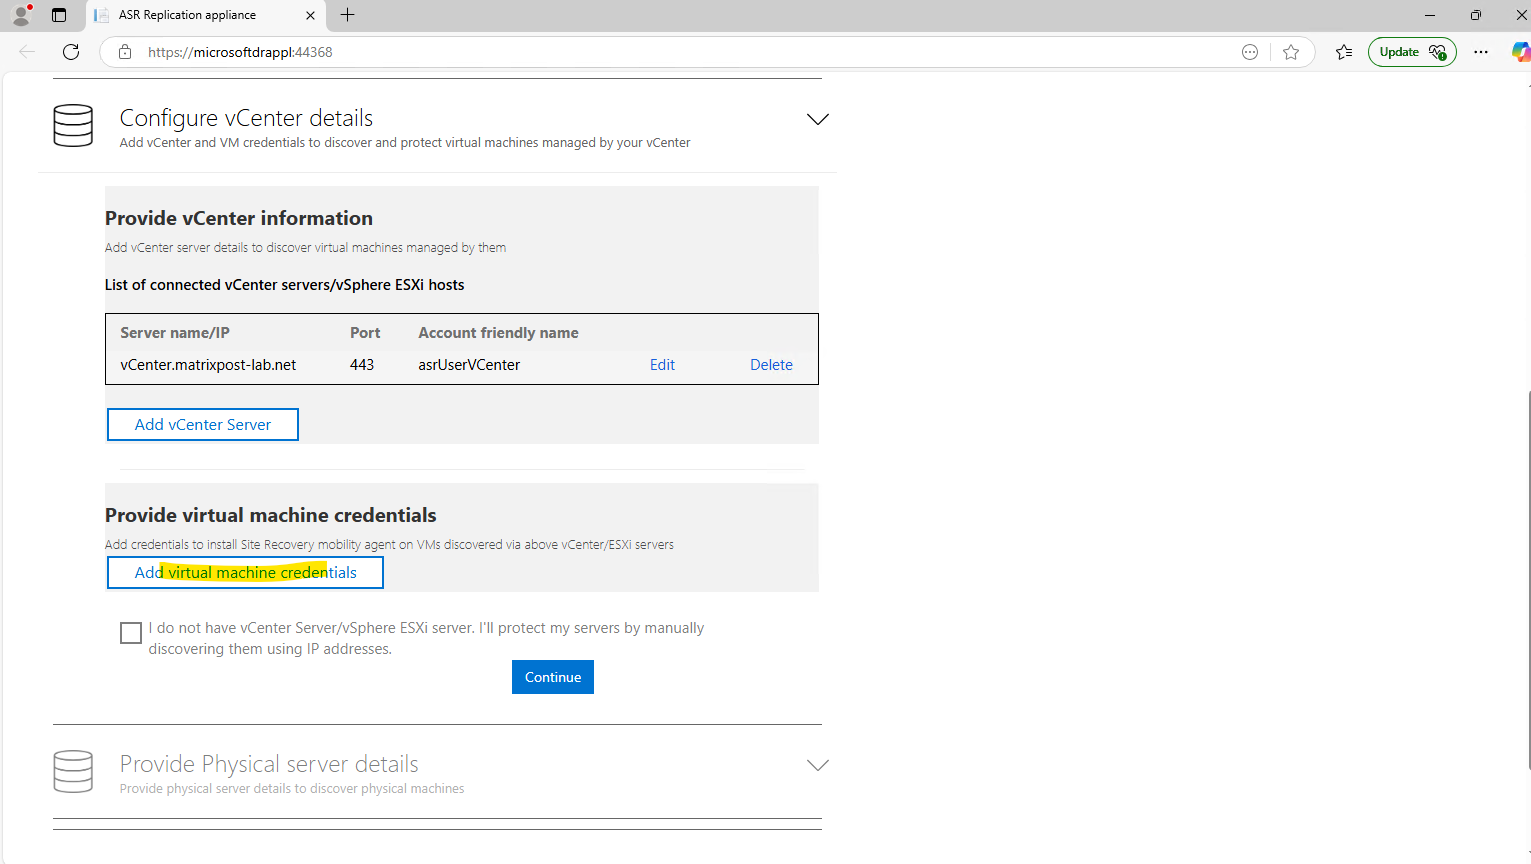Click the page vertical scrollbar

point(1527,580)
